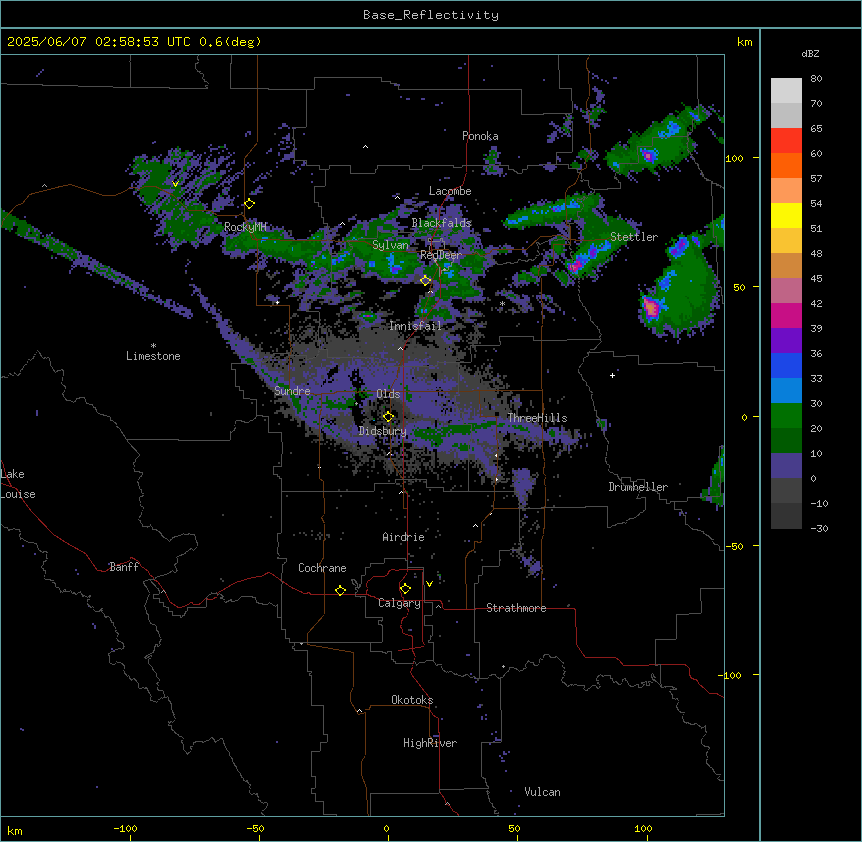Click the Banff label
The height and width of the screenshot is (842, 862).
pos(124,567)
